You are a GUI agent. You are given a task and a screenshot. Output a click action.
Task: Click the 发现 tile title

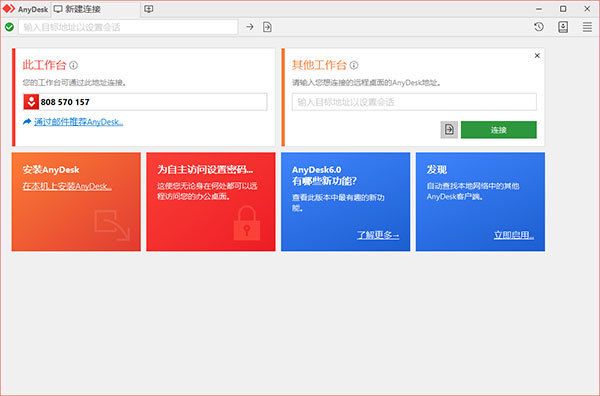click(437, 169)
